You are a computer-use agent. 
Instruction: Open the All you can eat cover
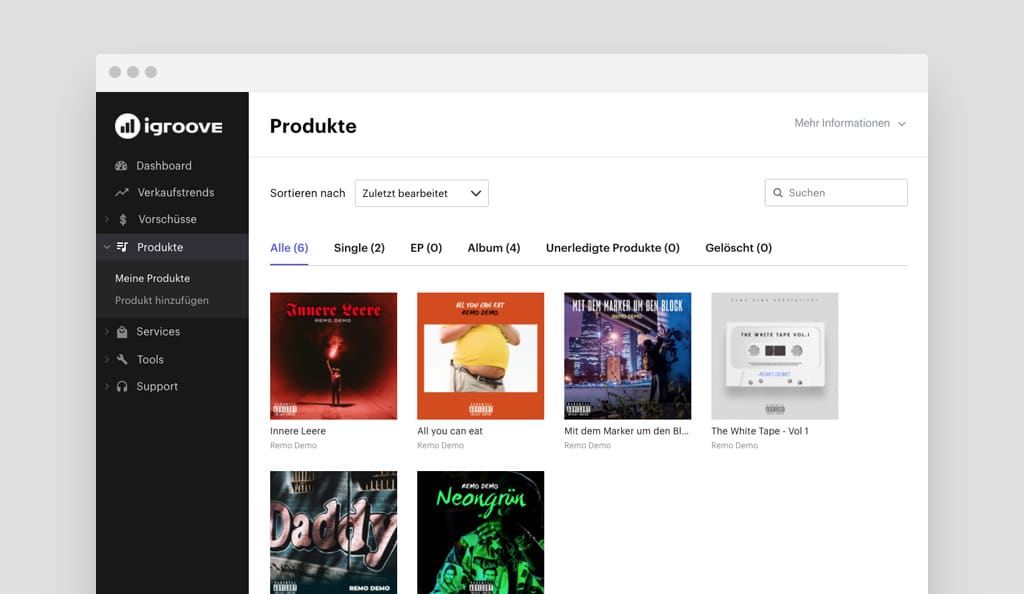[x=481, y=356]
